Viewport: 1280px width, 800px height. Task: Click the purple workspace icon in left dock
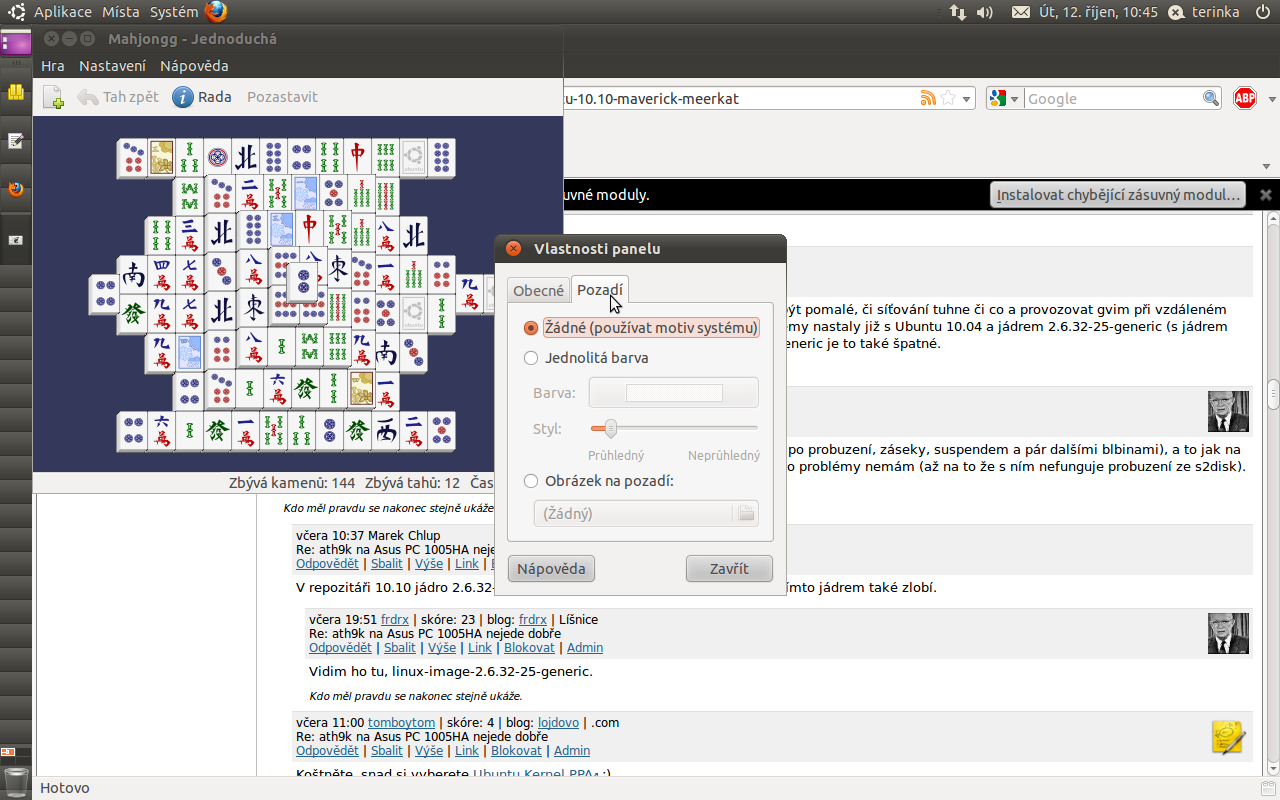coord(16,43)
